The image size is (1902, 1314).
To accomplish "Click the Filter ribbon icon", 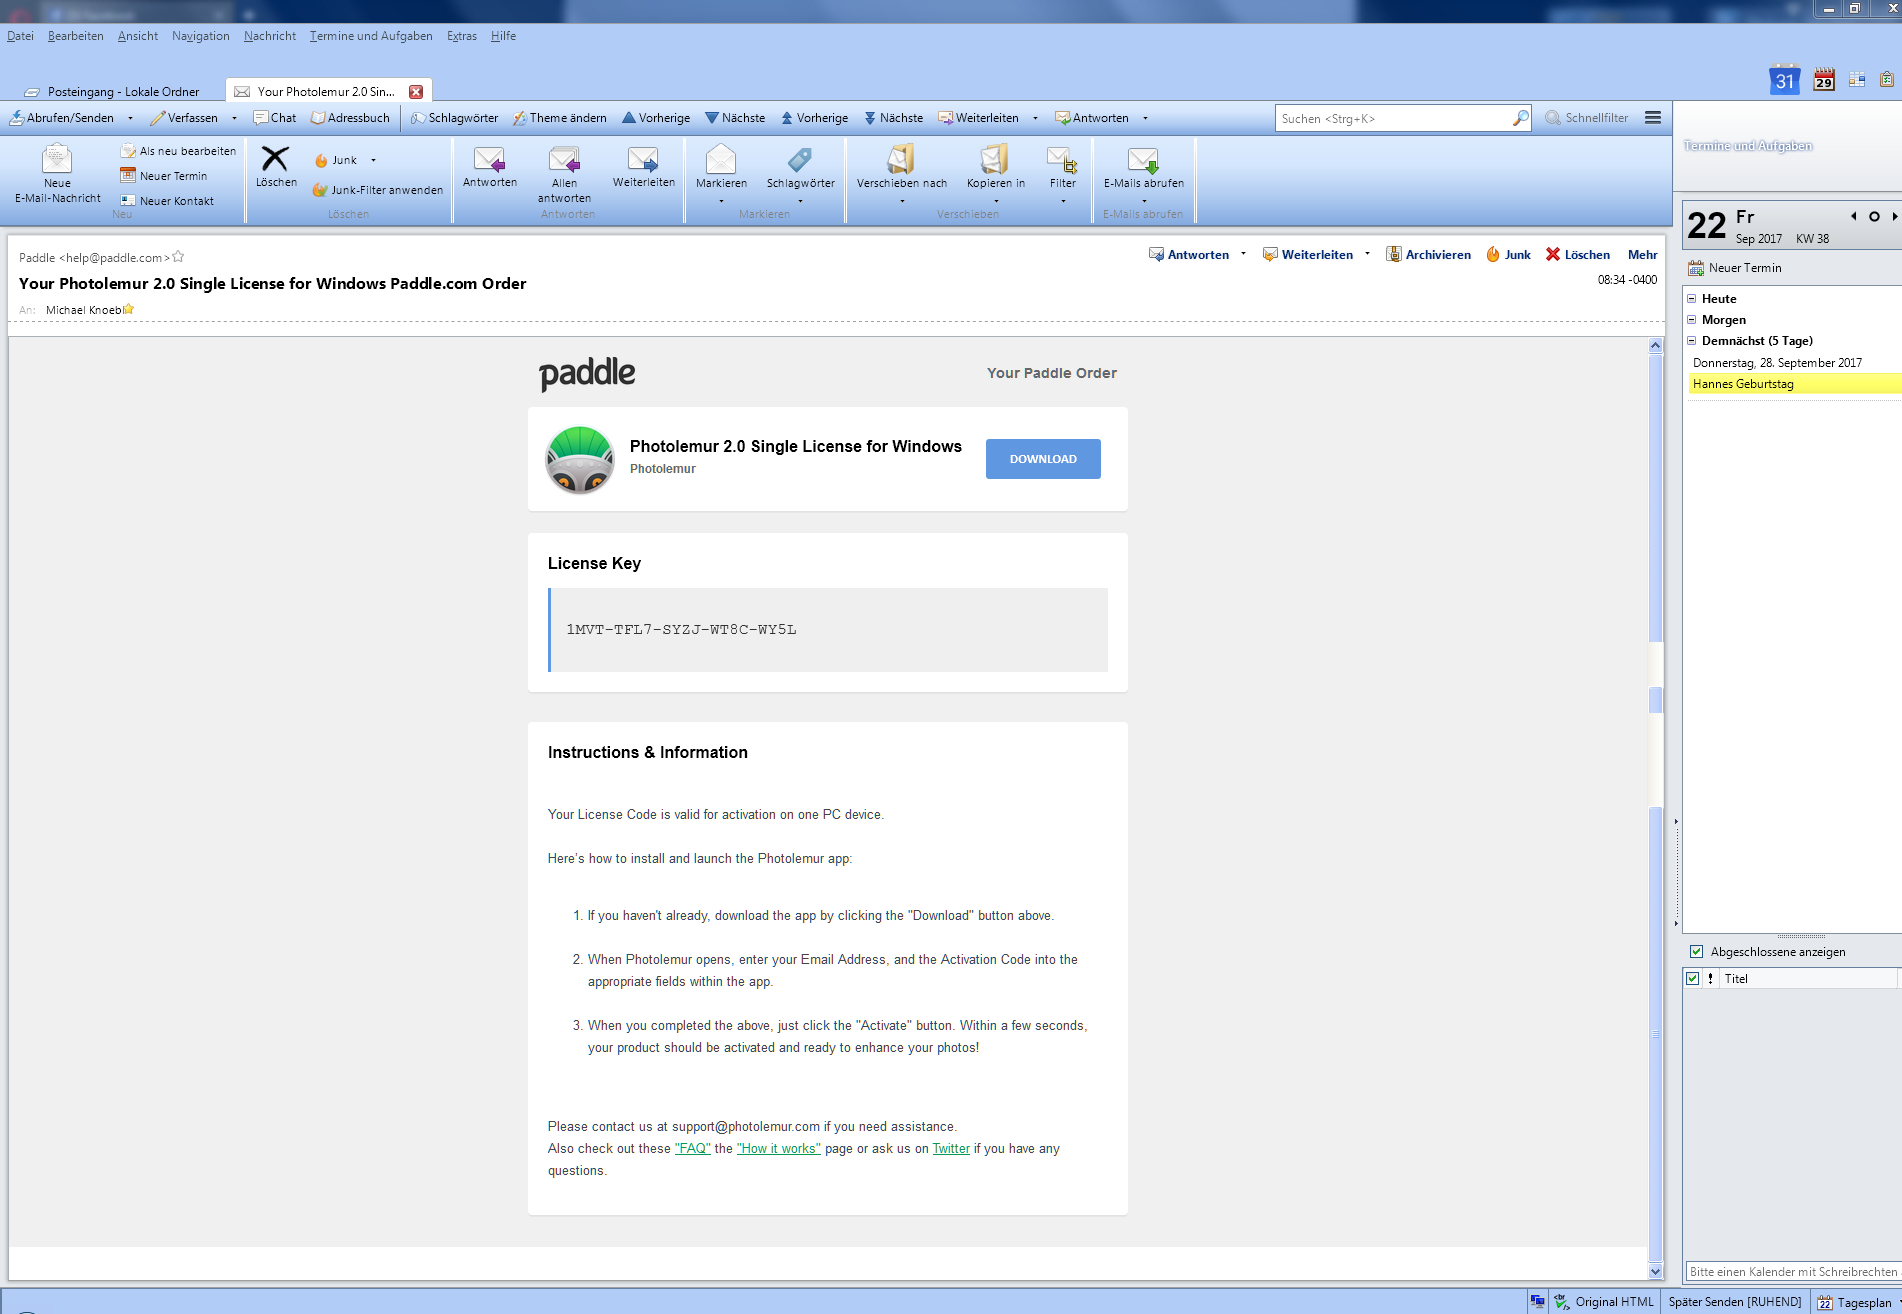I will click(1062, 159).
